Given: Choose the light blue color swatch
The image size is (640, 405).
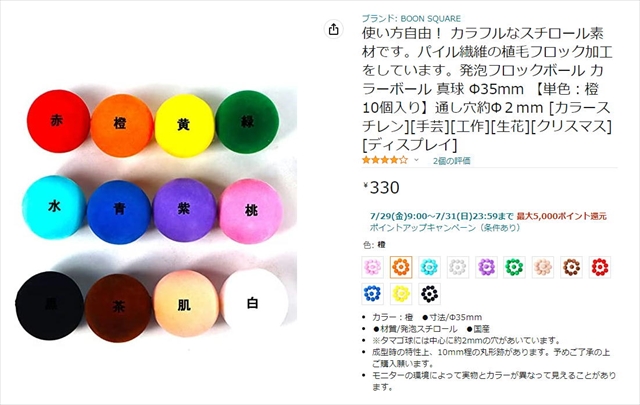Looking at the screenshot, I should click(x=429, y=267).
